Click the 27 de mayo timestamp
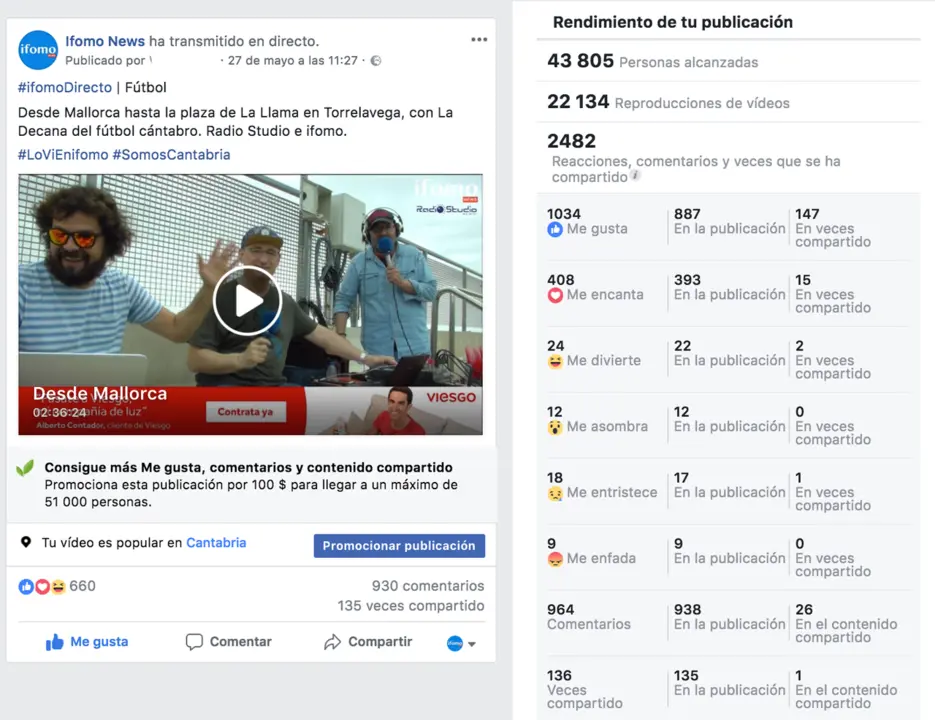 [293, 60]
